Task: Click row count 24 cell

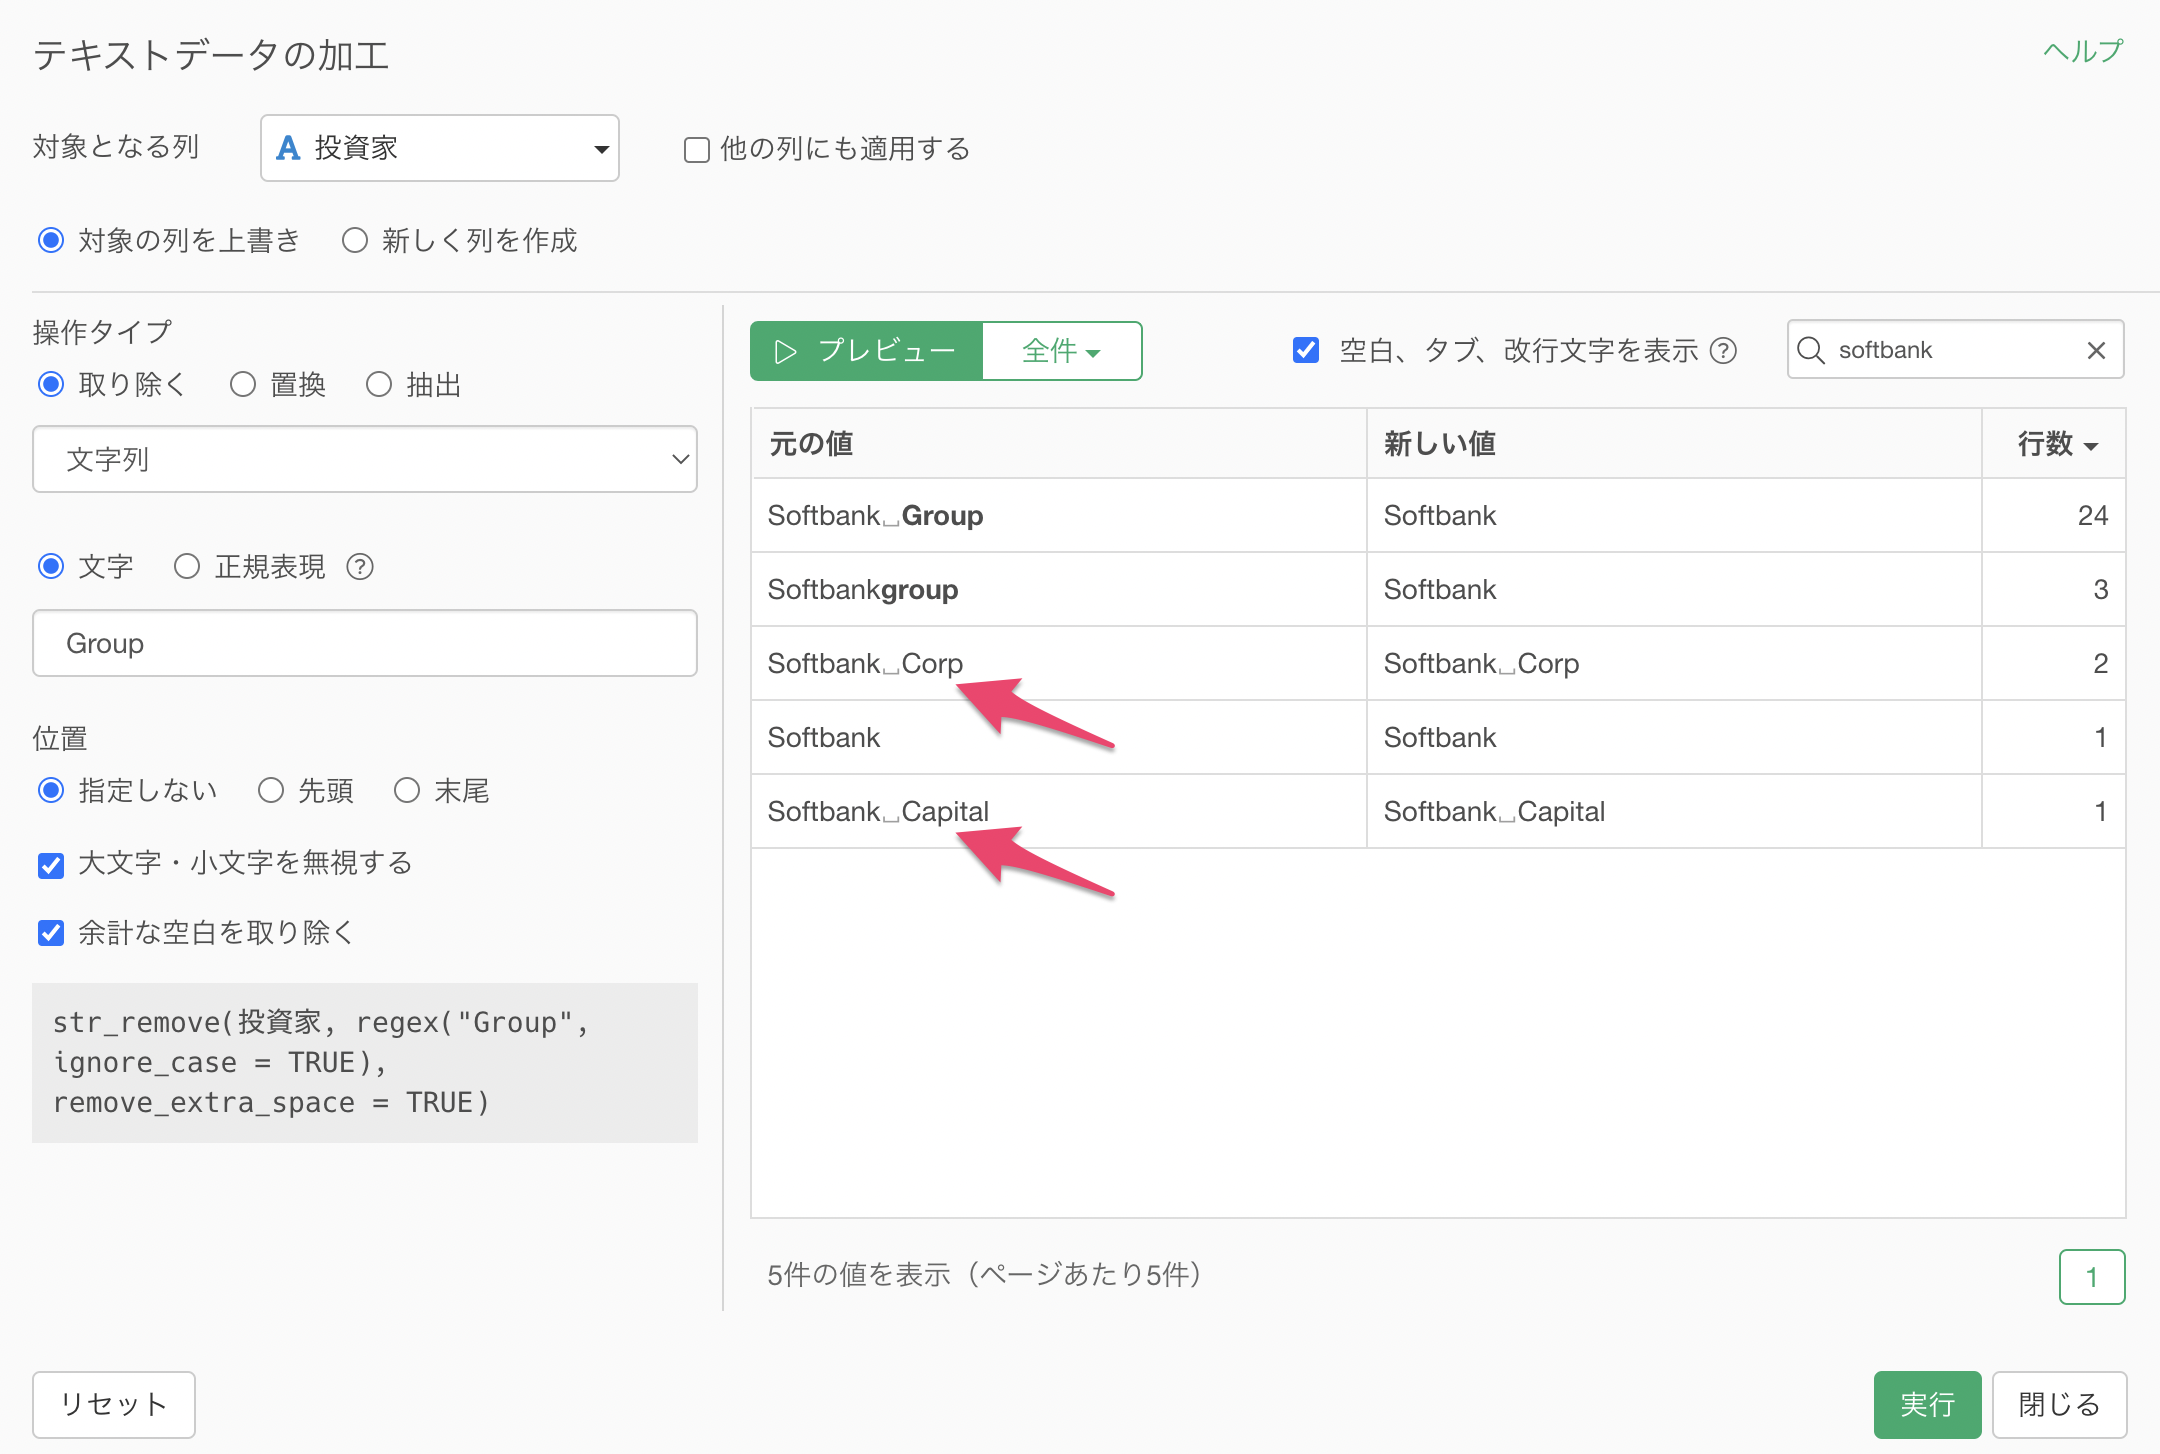Action: pos(2054,516)
